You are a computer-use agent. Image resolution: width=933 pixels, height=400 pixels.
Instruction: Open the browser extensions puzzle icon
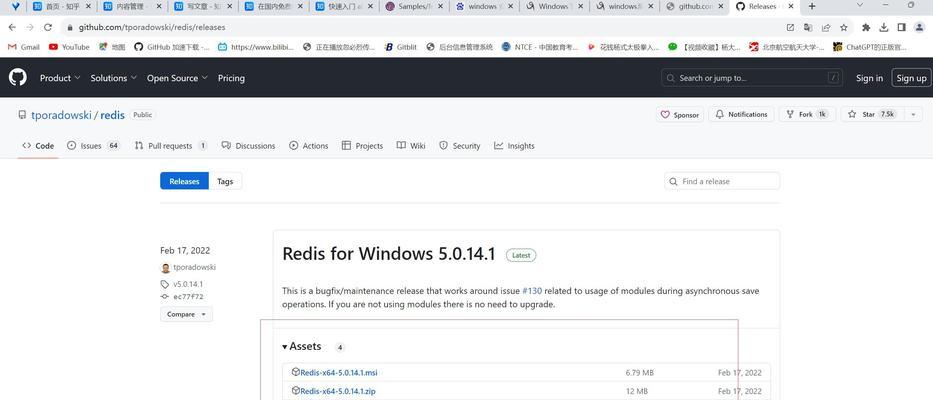click(x=866, y=27)
